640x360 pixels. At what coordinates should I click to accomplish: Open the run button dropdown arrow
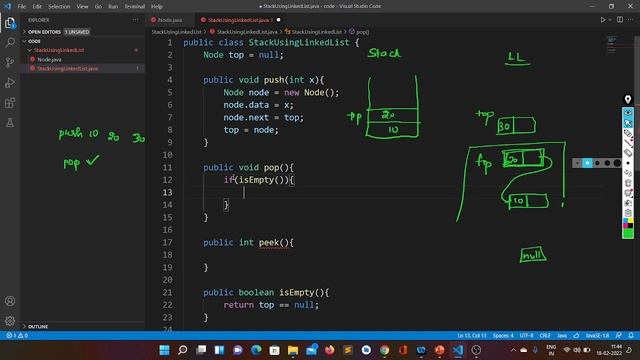[x=610, y=20]
